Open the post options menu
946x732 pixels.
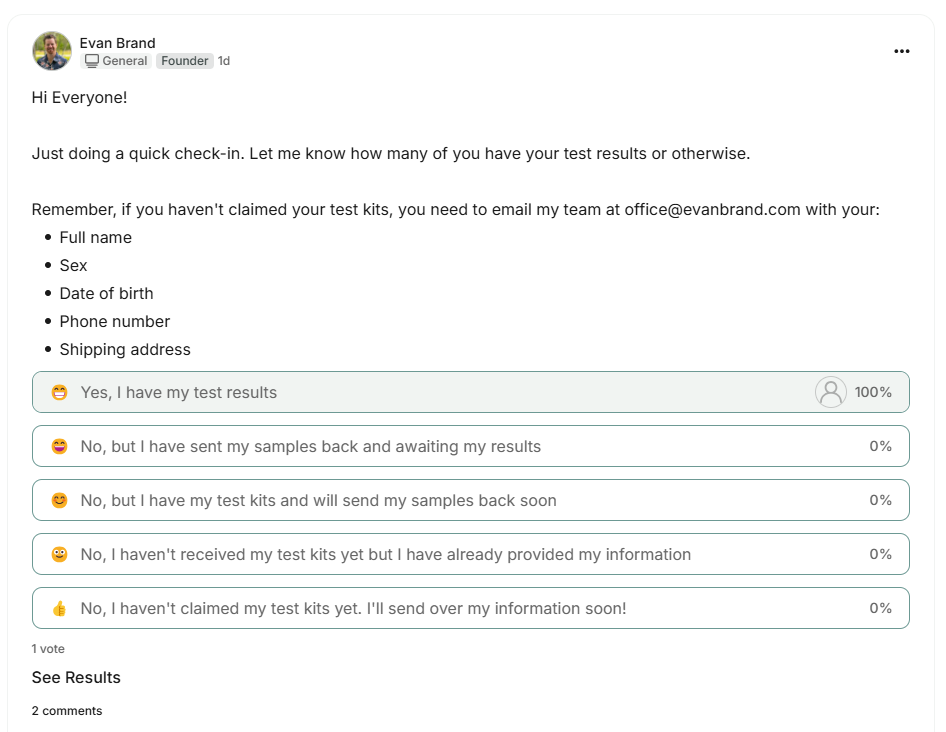point(901,51)
